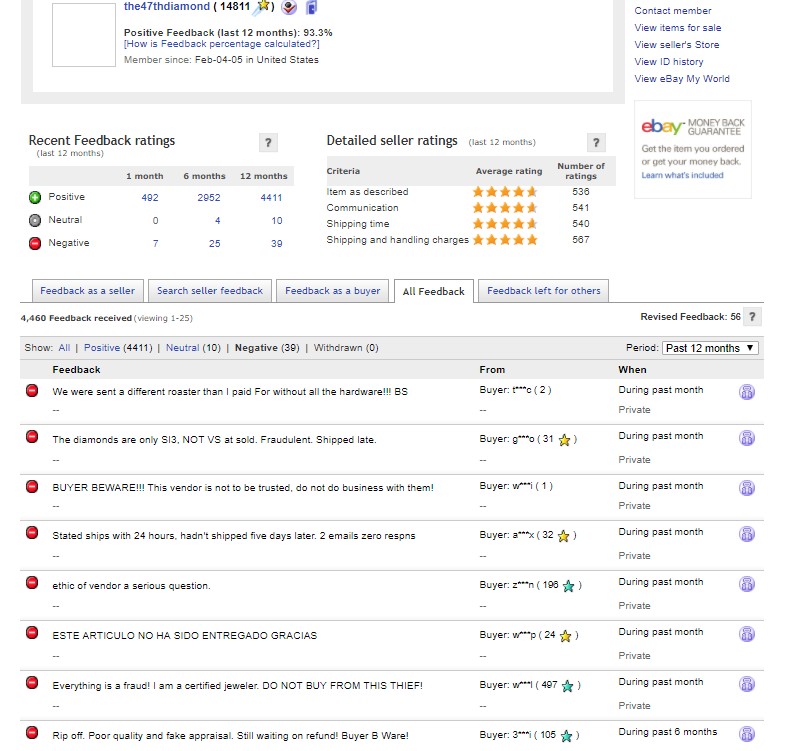Switch to Feedback as a seller tab
797x751 pixels.
[x=87, y=291]
